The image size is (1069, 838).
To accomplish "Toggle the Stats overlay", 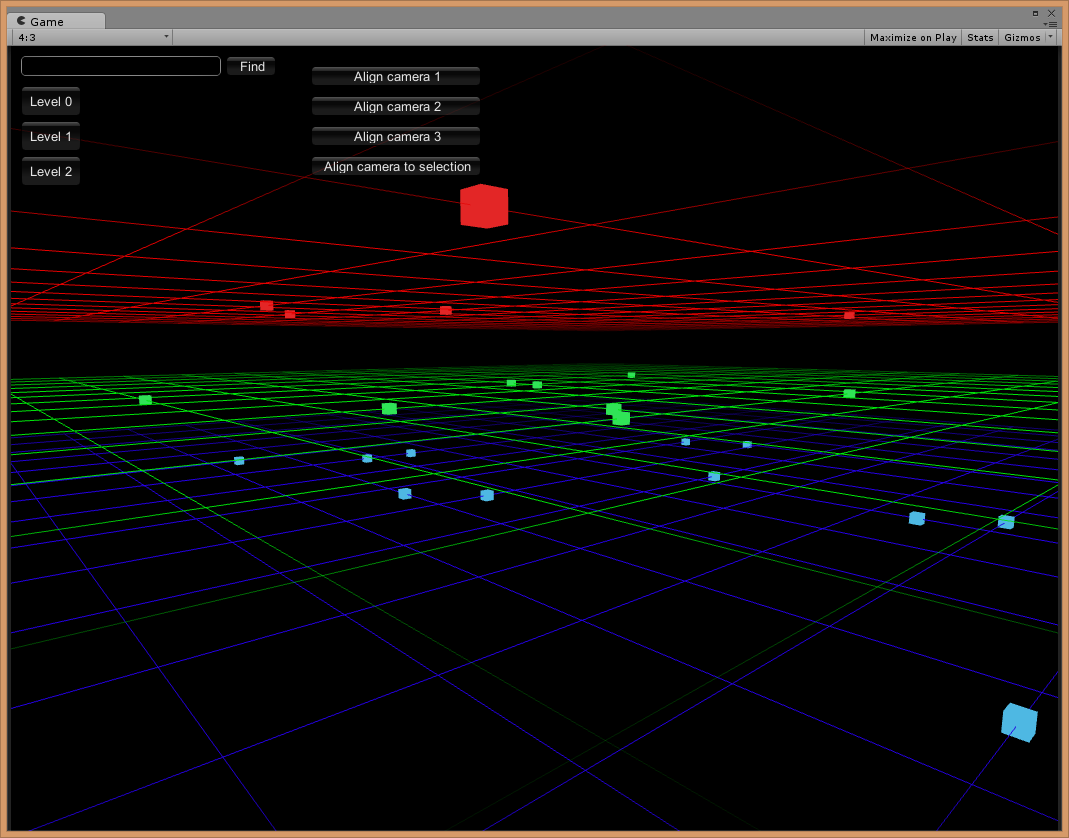I will click(x=980, y=37).
